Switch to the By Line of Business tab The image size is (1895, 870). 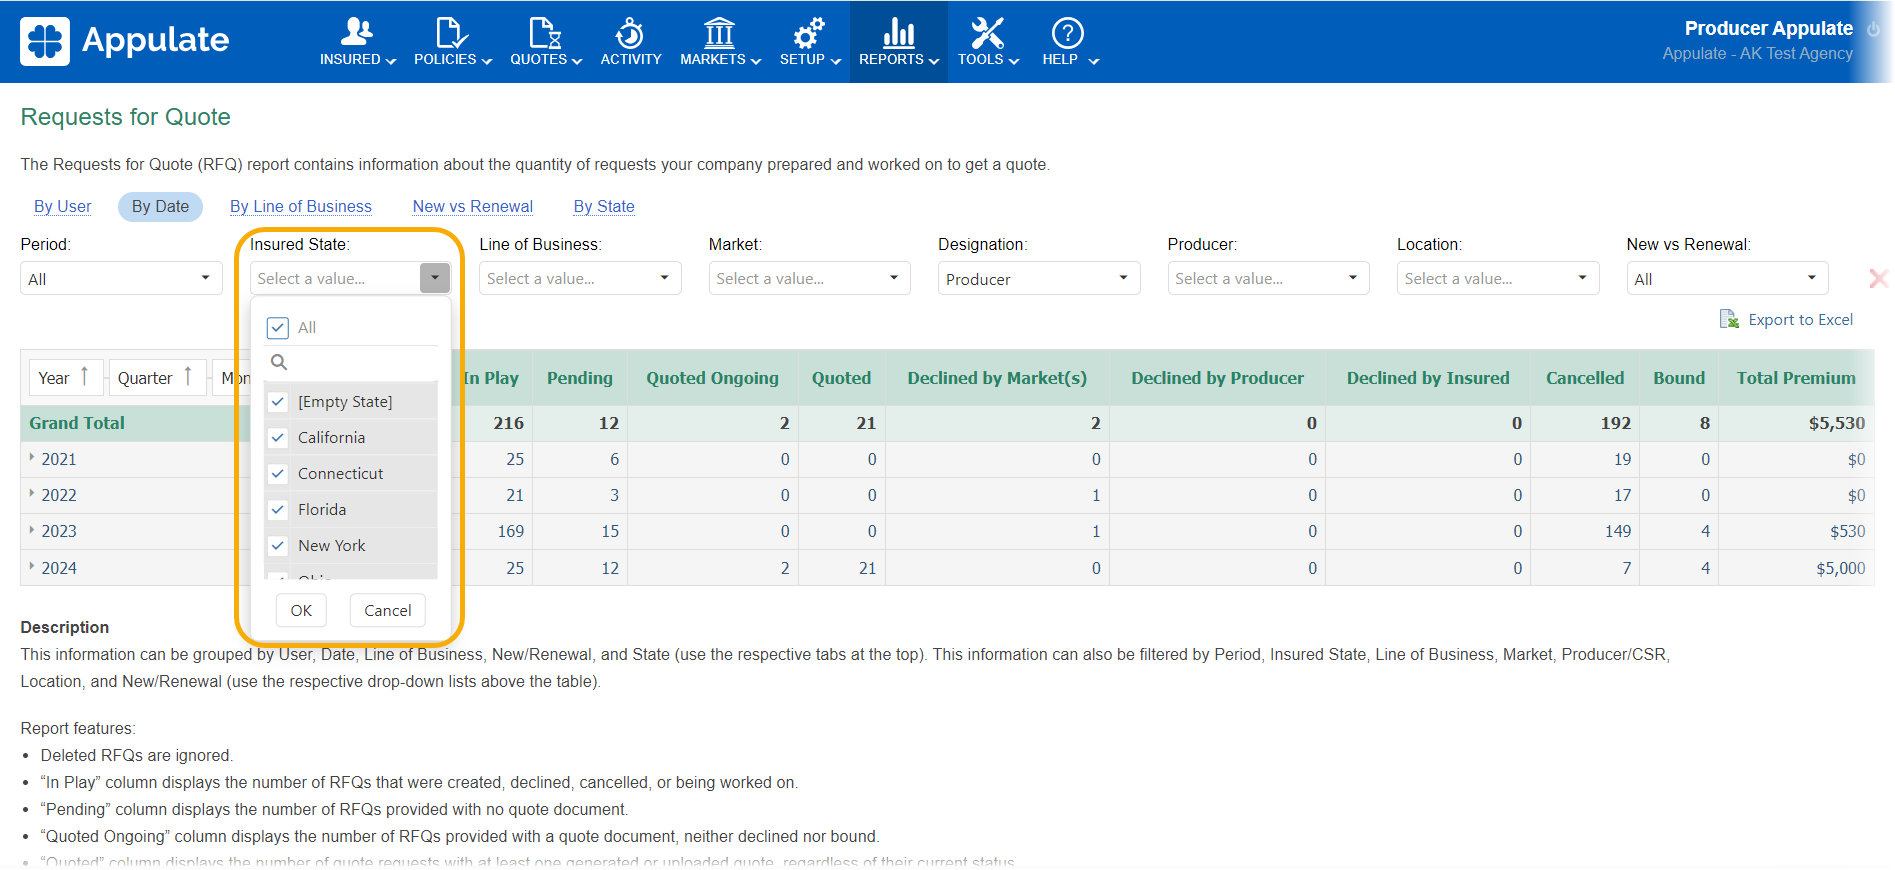(x=301, y=207)
